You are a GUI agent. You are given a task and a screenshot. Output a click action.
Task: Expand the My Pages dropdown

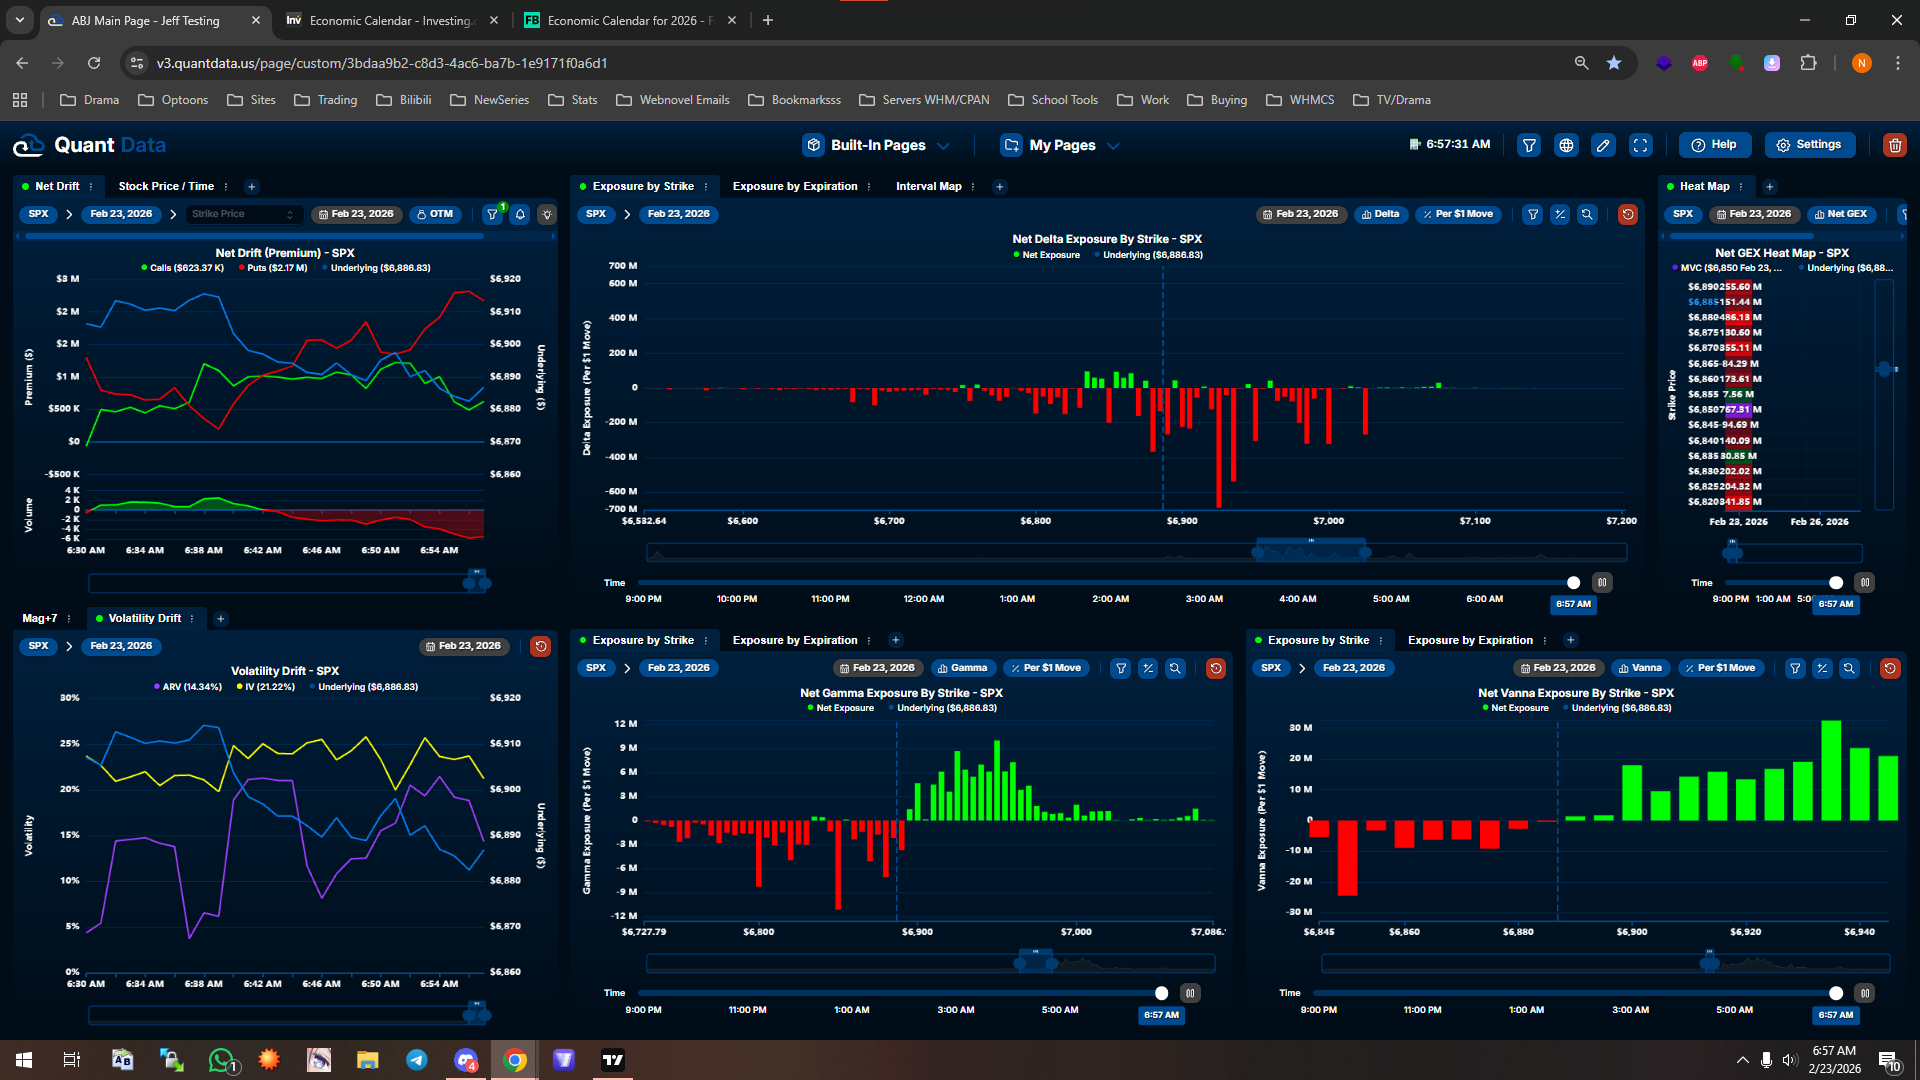click(x=1061, y=145)
